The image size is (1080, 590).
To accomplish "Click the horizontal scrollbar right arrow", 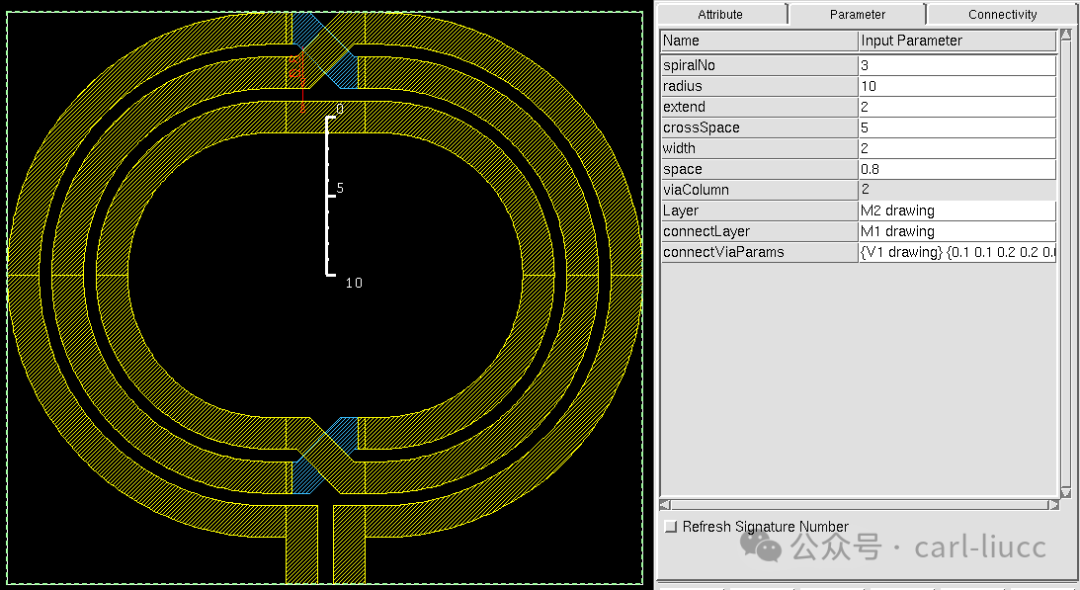I will pos(1053,505).
